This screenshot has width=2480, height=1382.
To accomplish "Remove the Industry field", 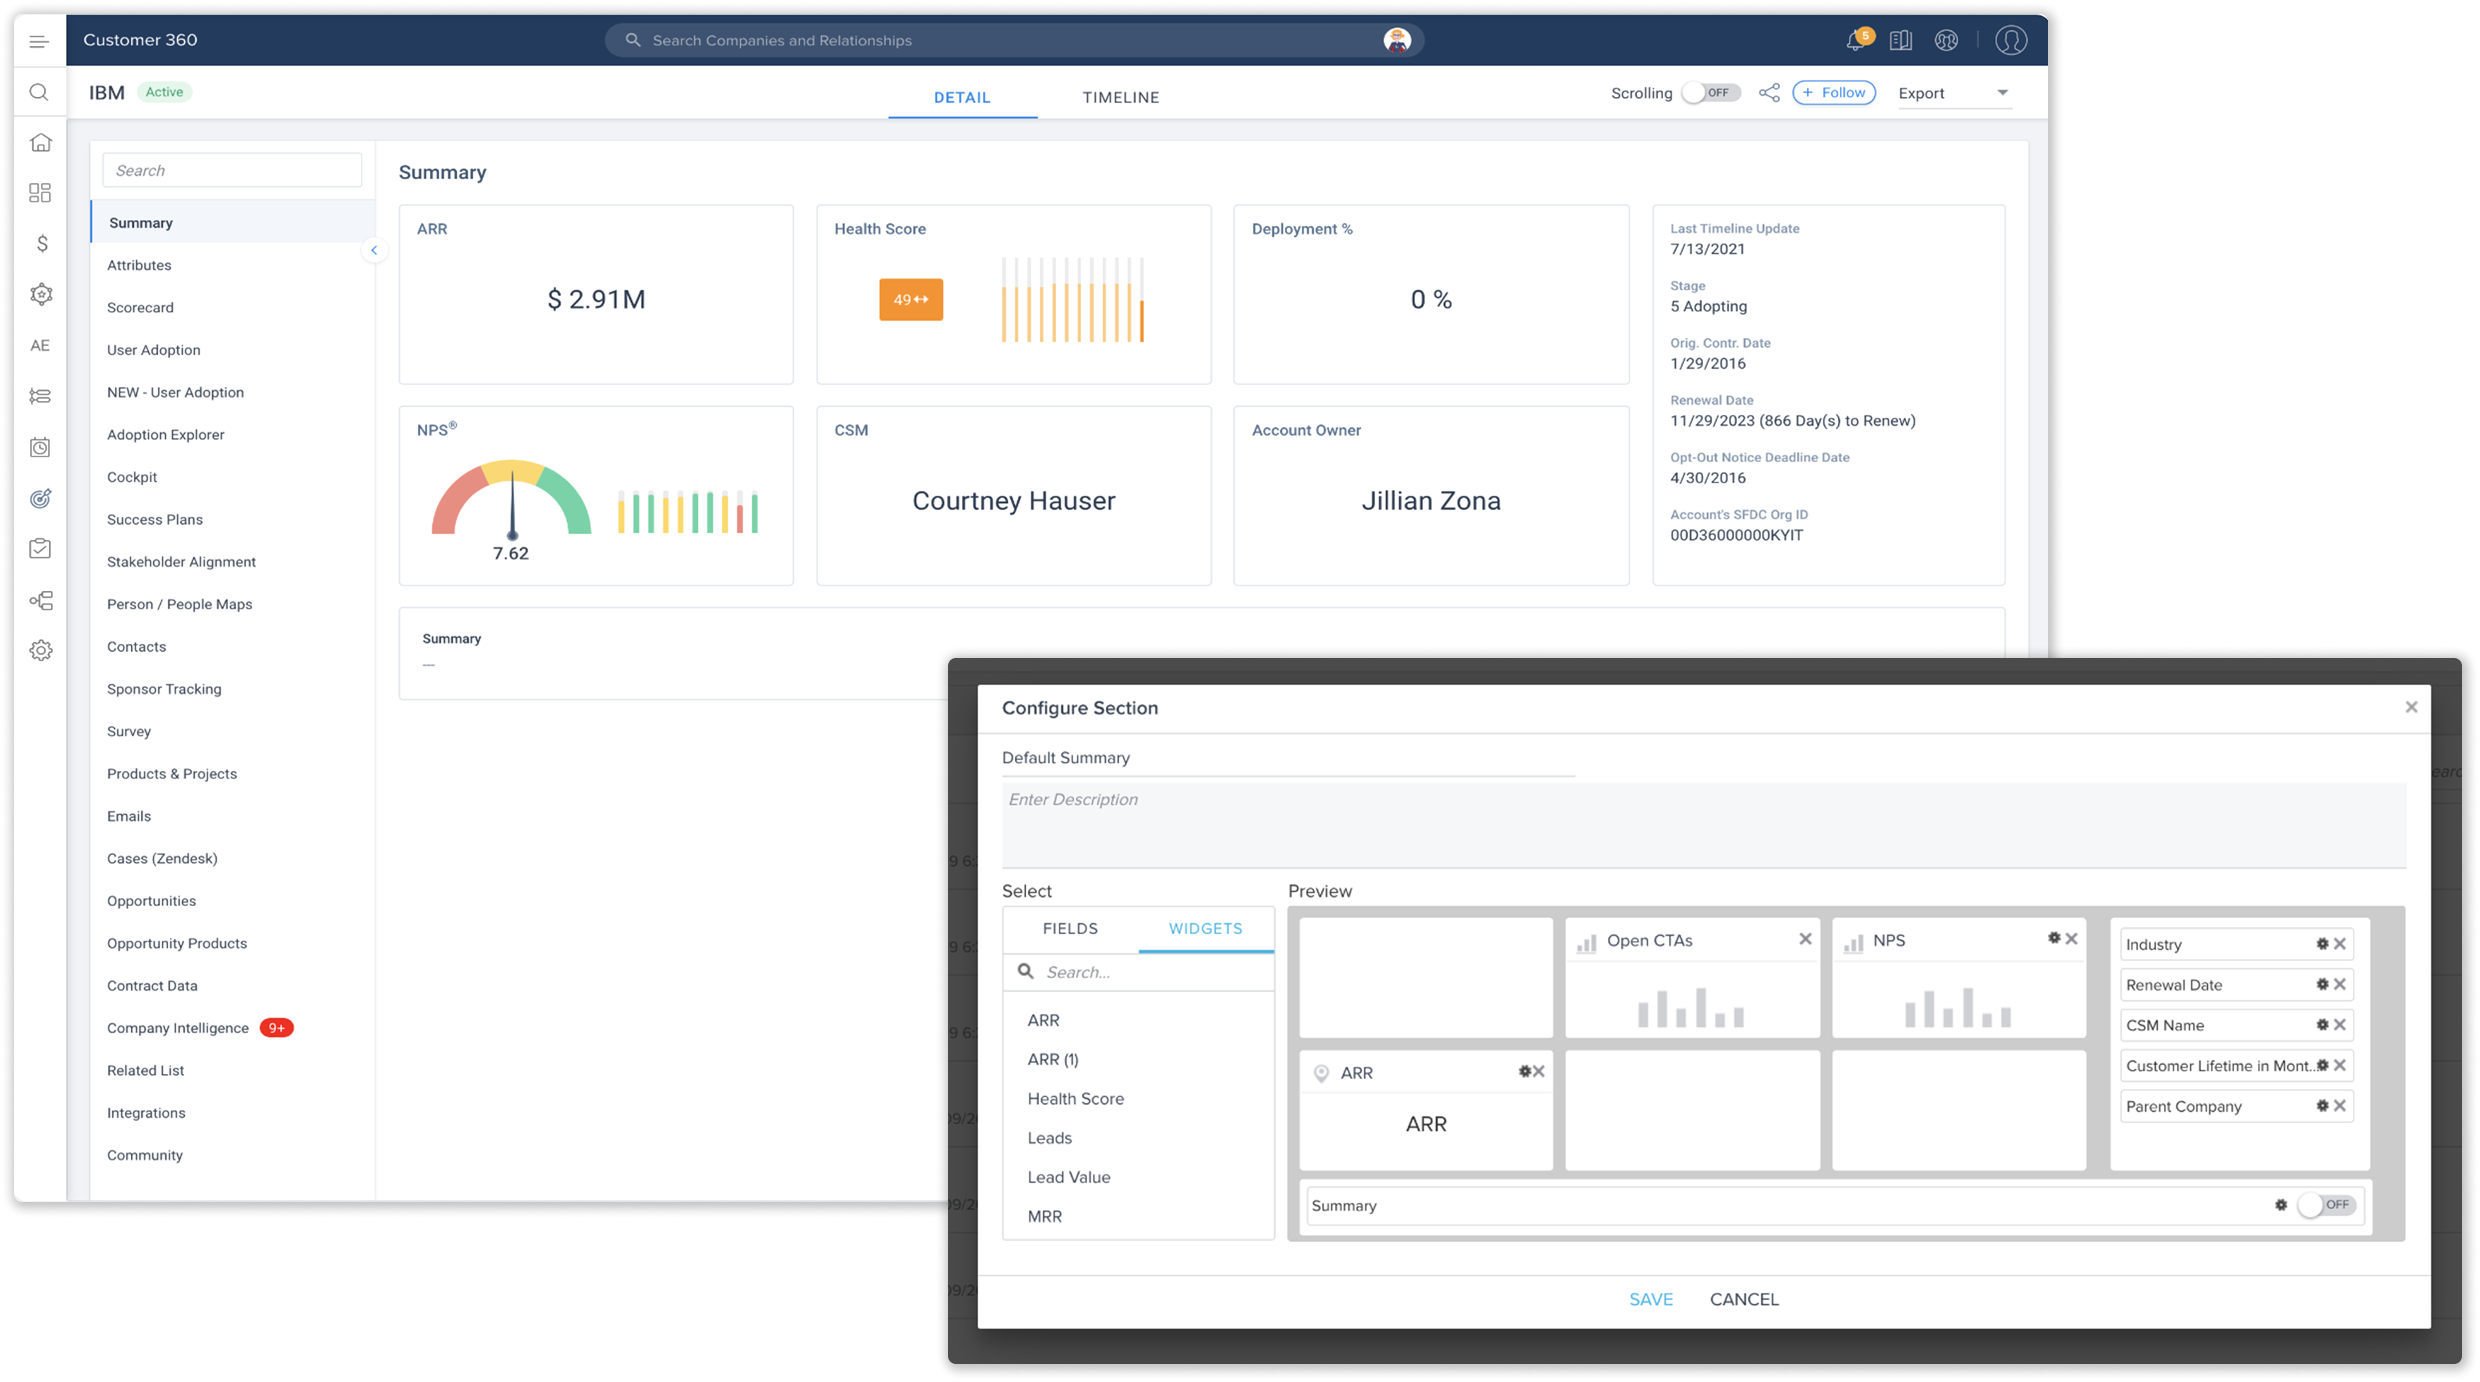I will [2340, 943].
